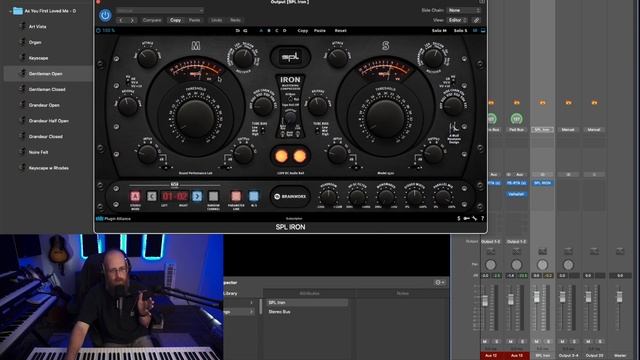Click the Headroom knob
The width and height of the screenshot is (640, 360).
(329, 197)
